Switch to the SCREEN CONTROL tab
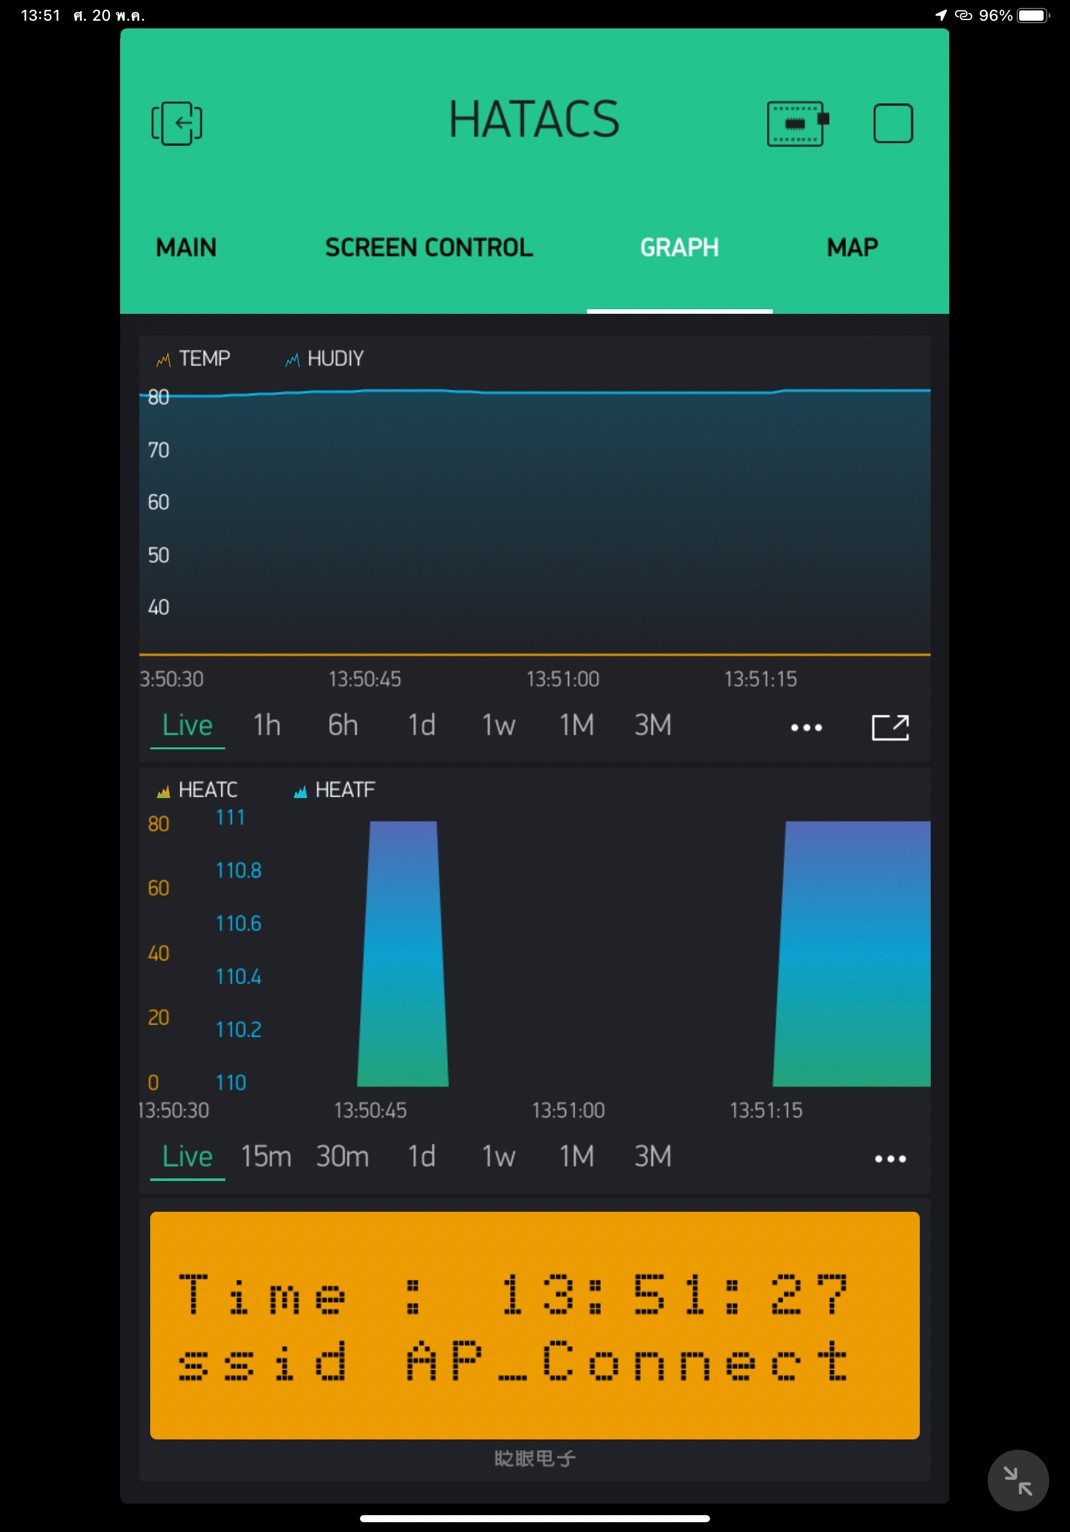This screenshot has height=1532, width=1070. (428, 248)
